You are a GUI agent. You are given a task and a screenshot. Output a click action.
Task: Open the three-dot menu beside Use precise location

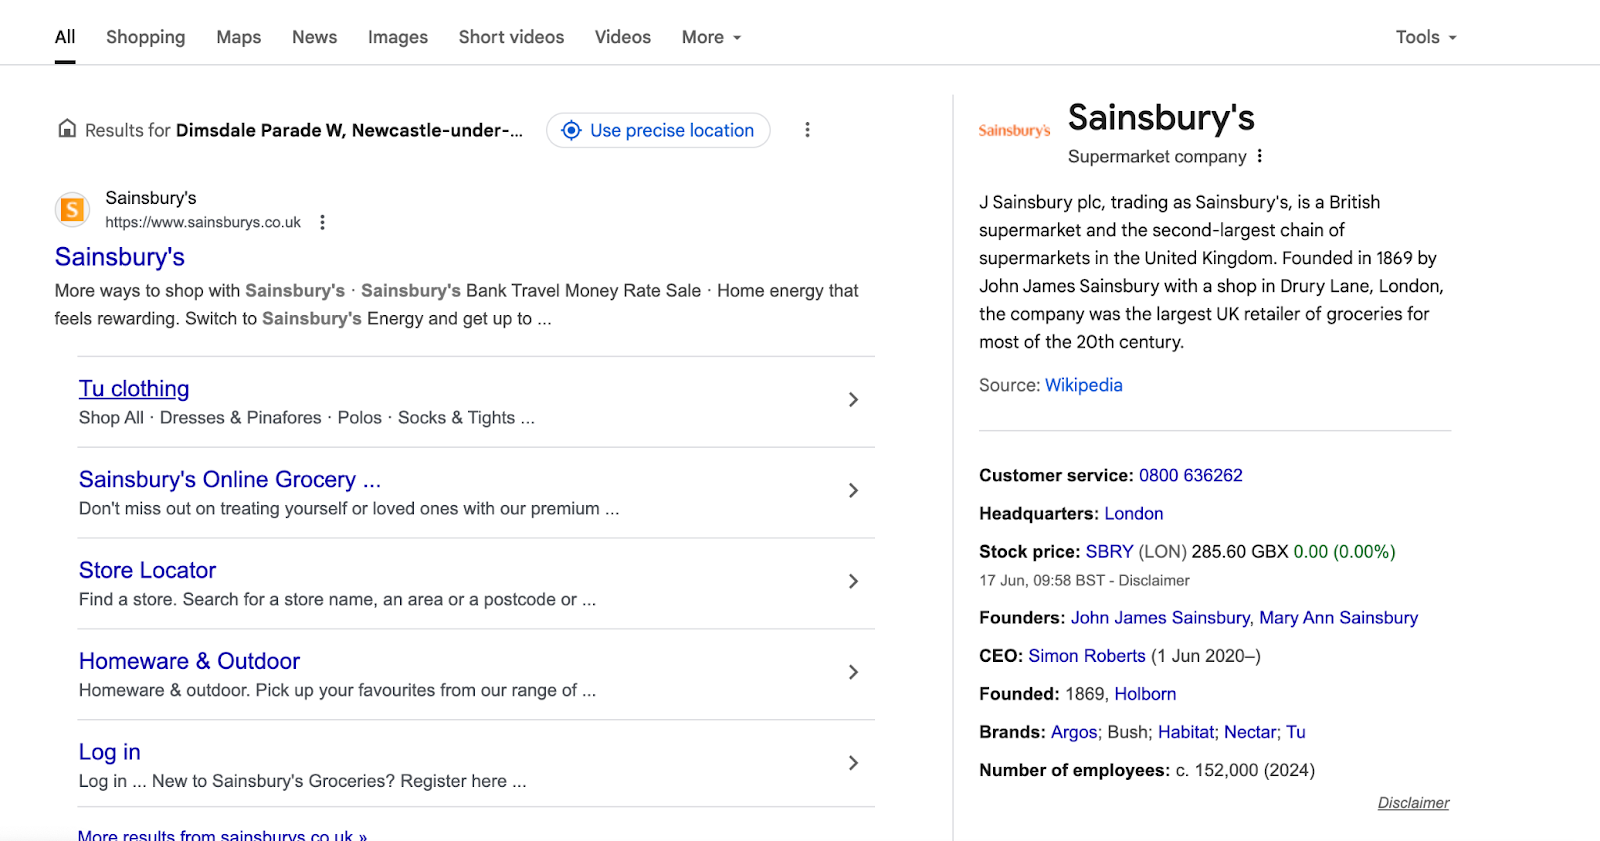[x=807, y=130]
